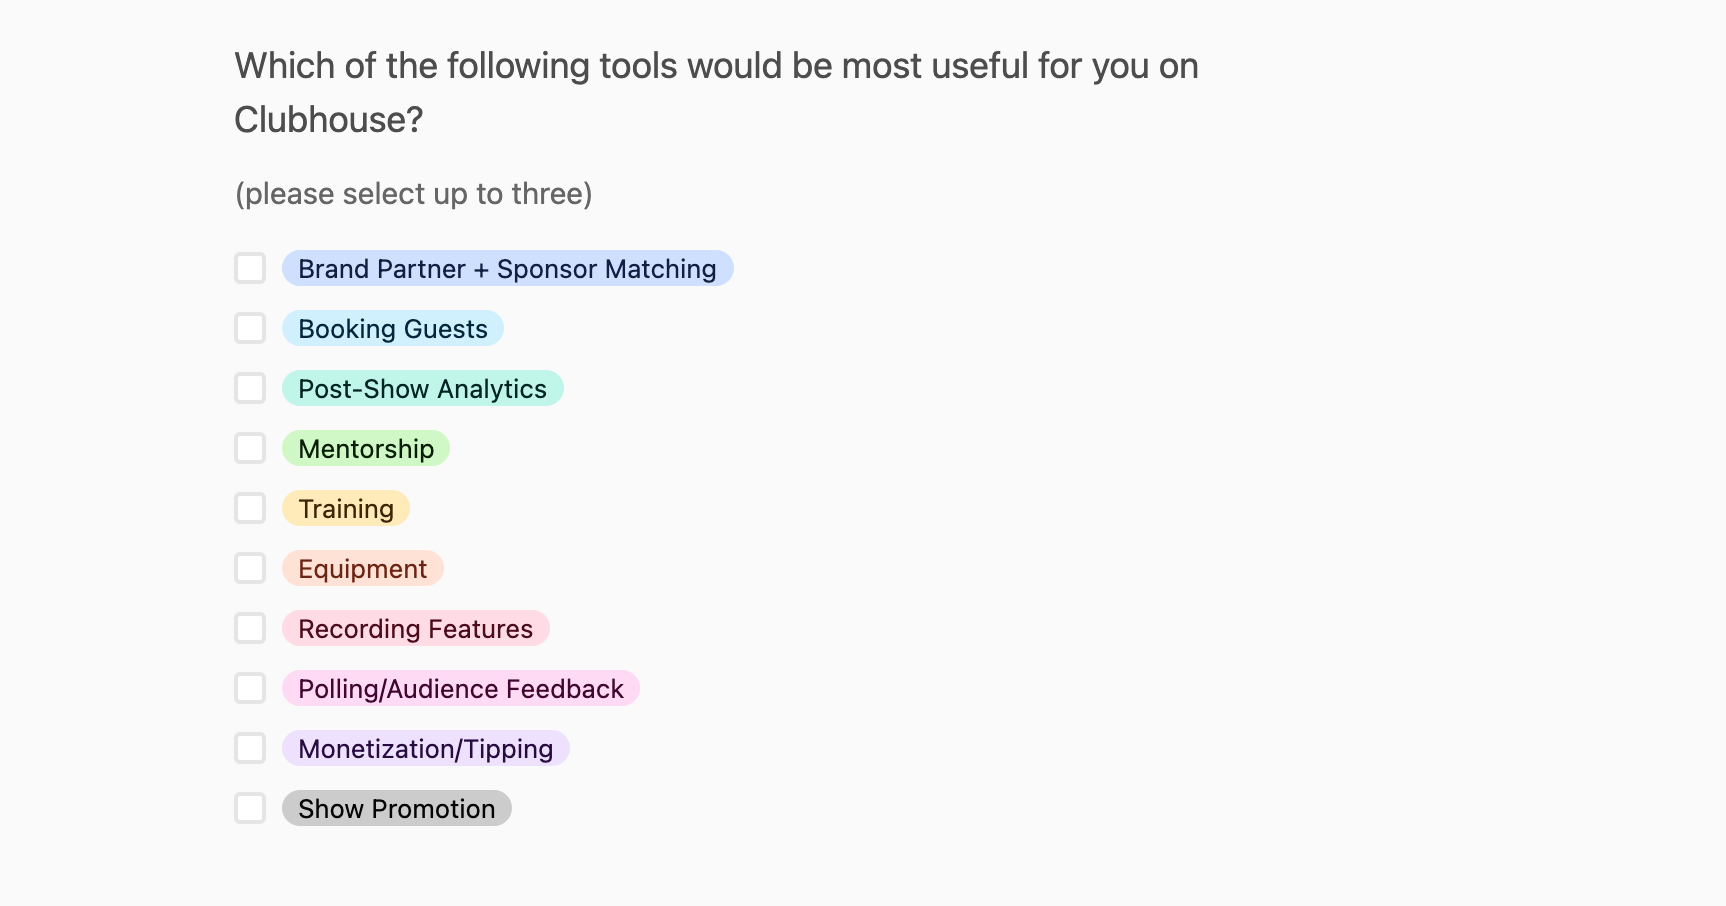The height and width of the screenshot is (906, 1726).
Task: Select the Mentorship checkbox
Action: (x=250, y=448)
